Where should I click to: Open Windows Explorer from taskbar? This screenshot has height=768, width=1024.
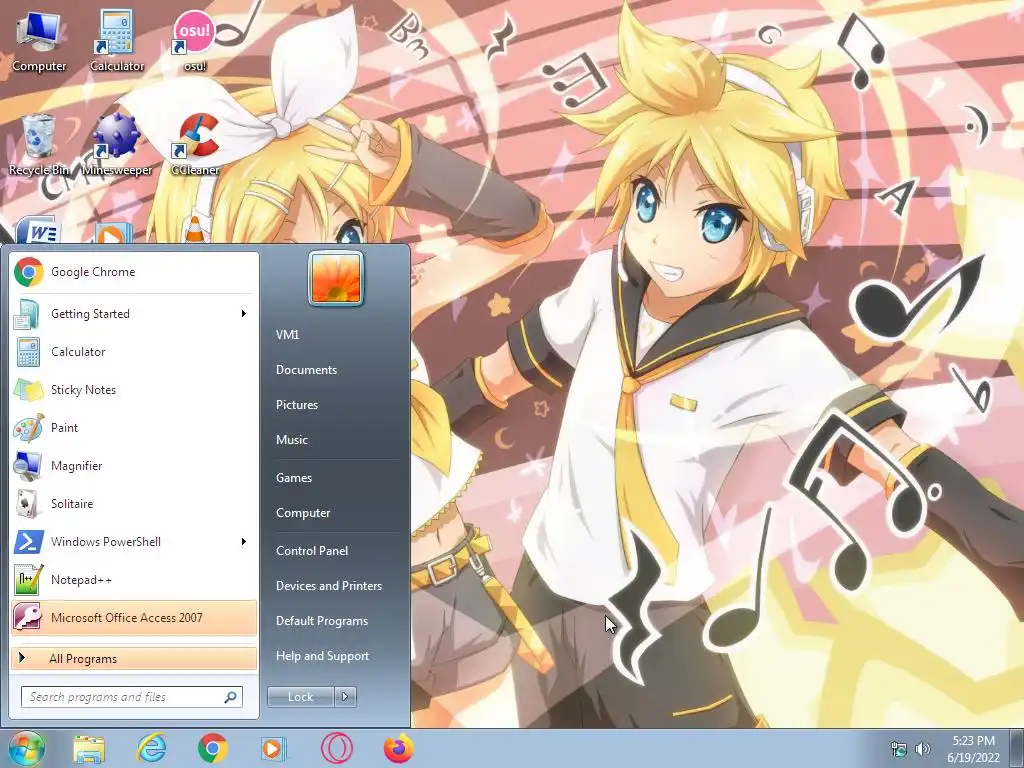89,749
